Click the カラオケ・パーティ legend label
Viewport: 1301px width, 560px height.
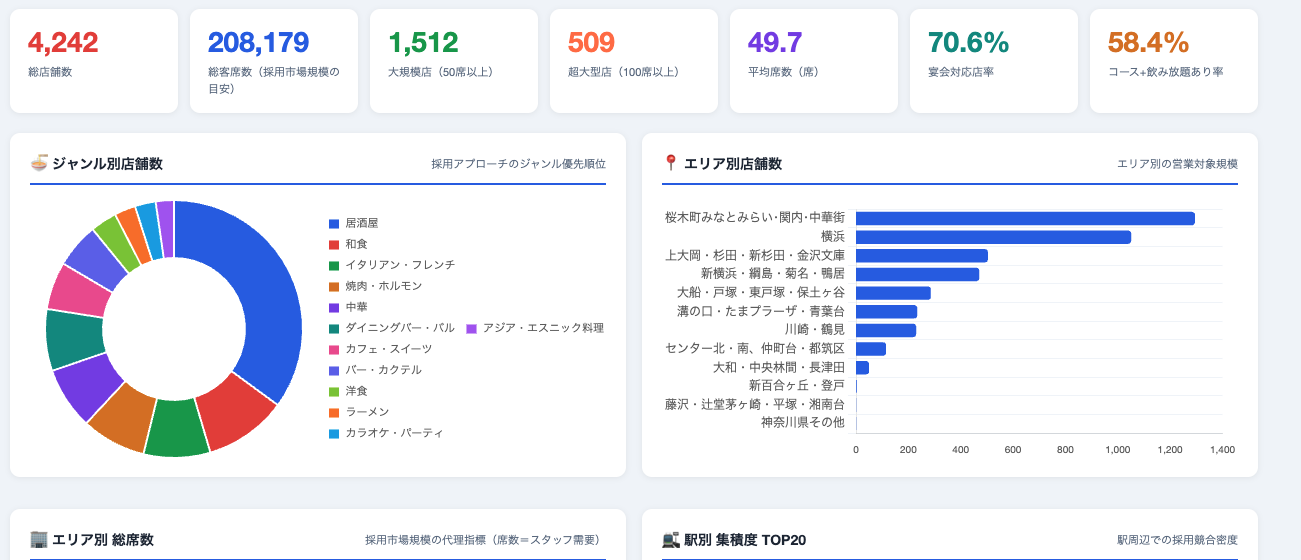click(x=394, y=433)
